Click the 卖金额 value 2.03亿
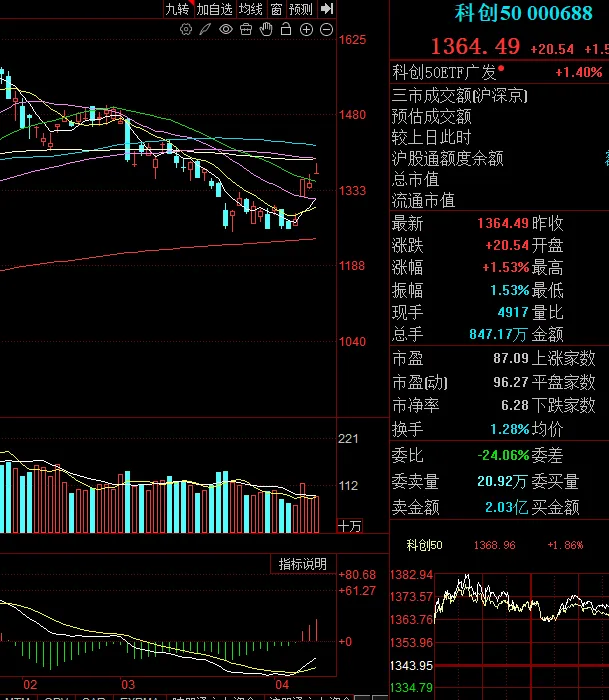Screen dimensions: 609x700 coord(506,507)
